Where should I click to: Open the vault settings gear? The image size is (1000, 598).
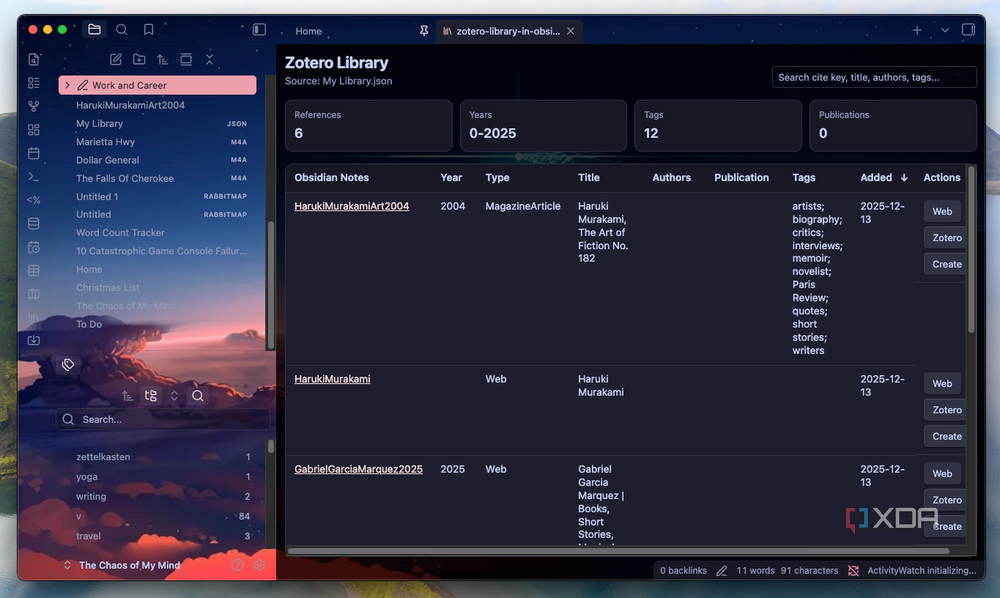(259, 565)
